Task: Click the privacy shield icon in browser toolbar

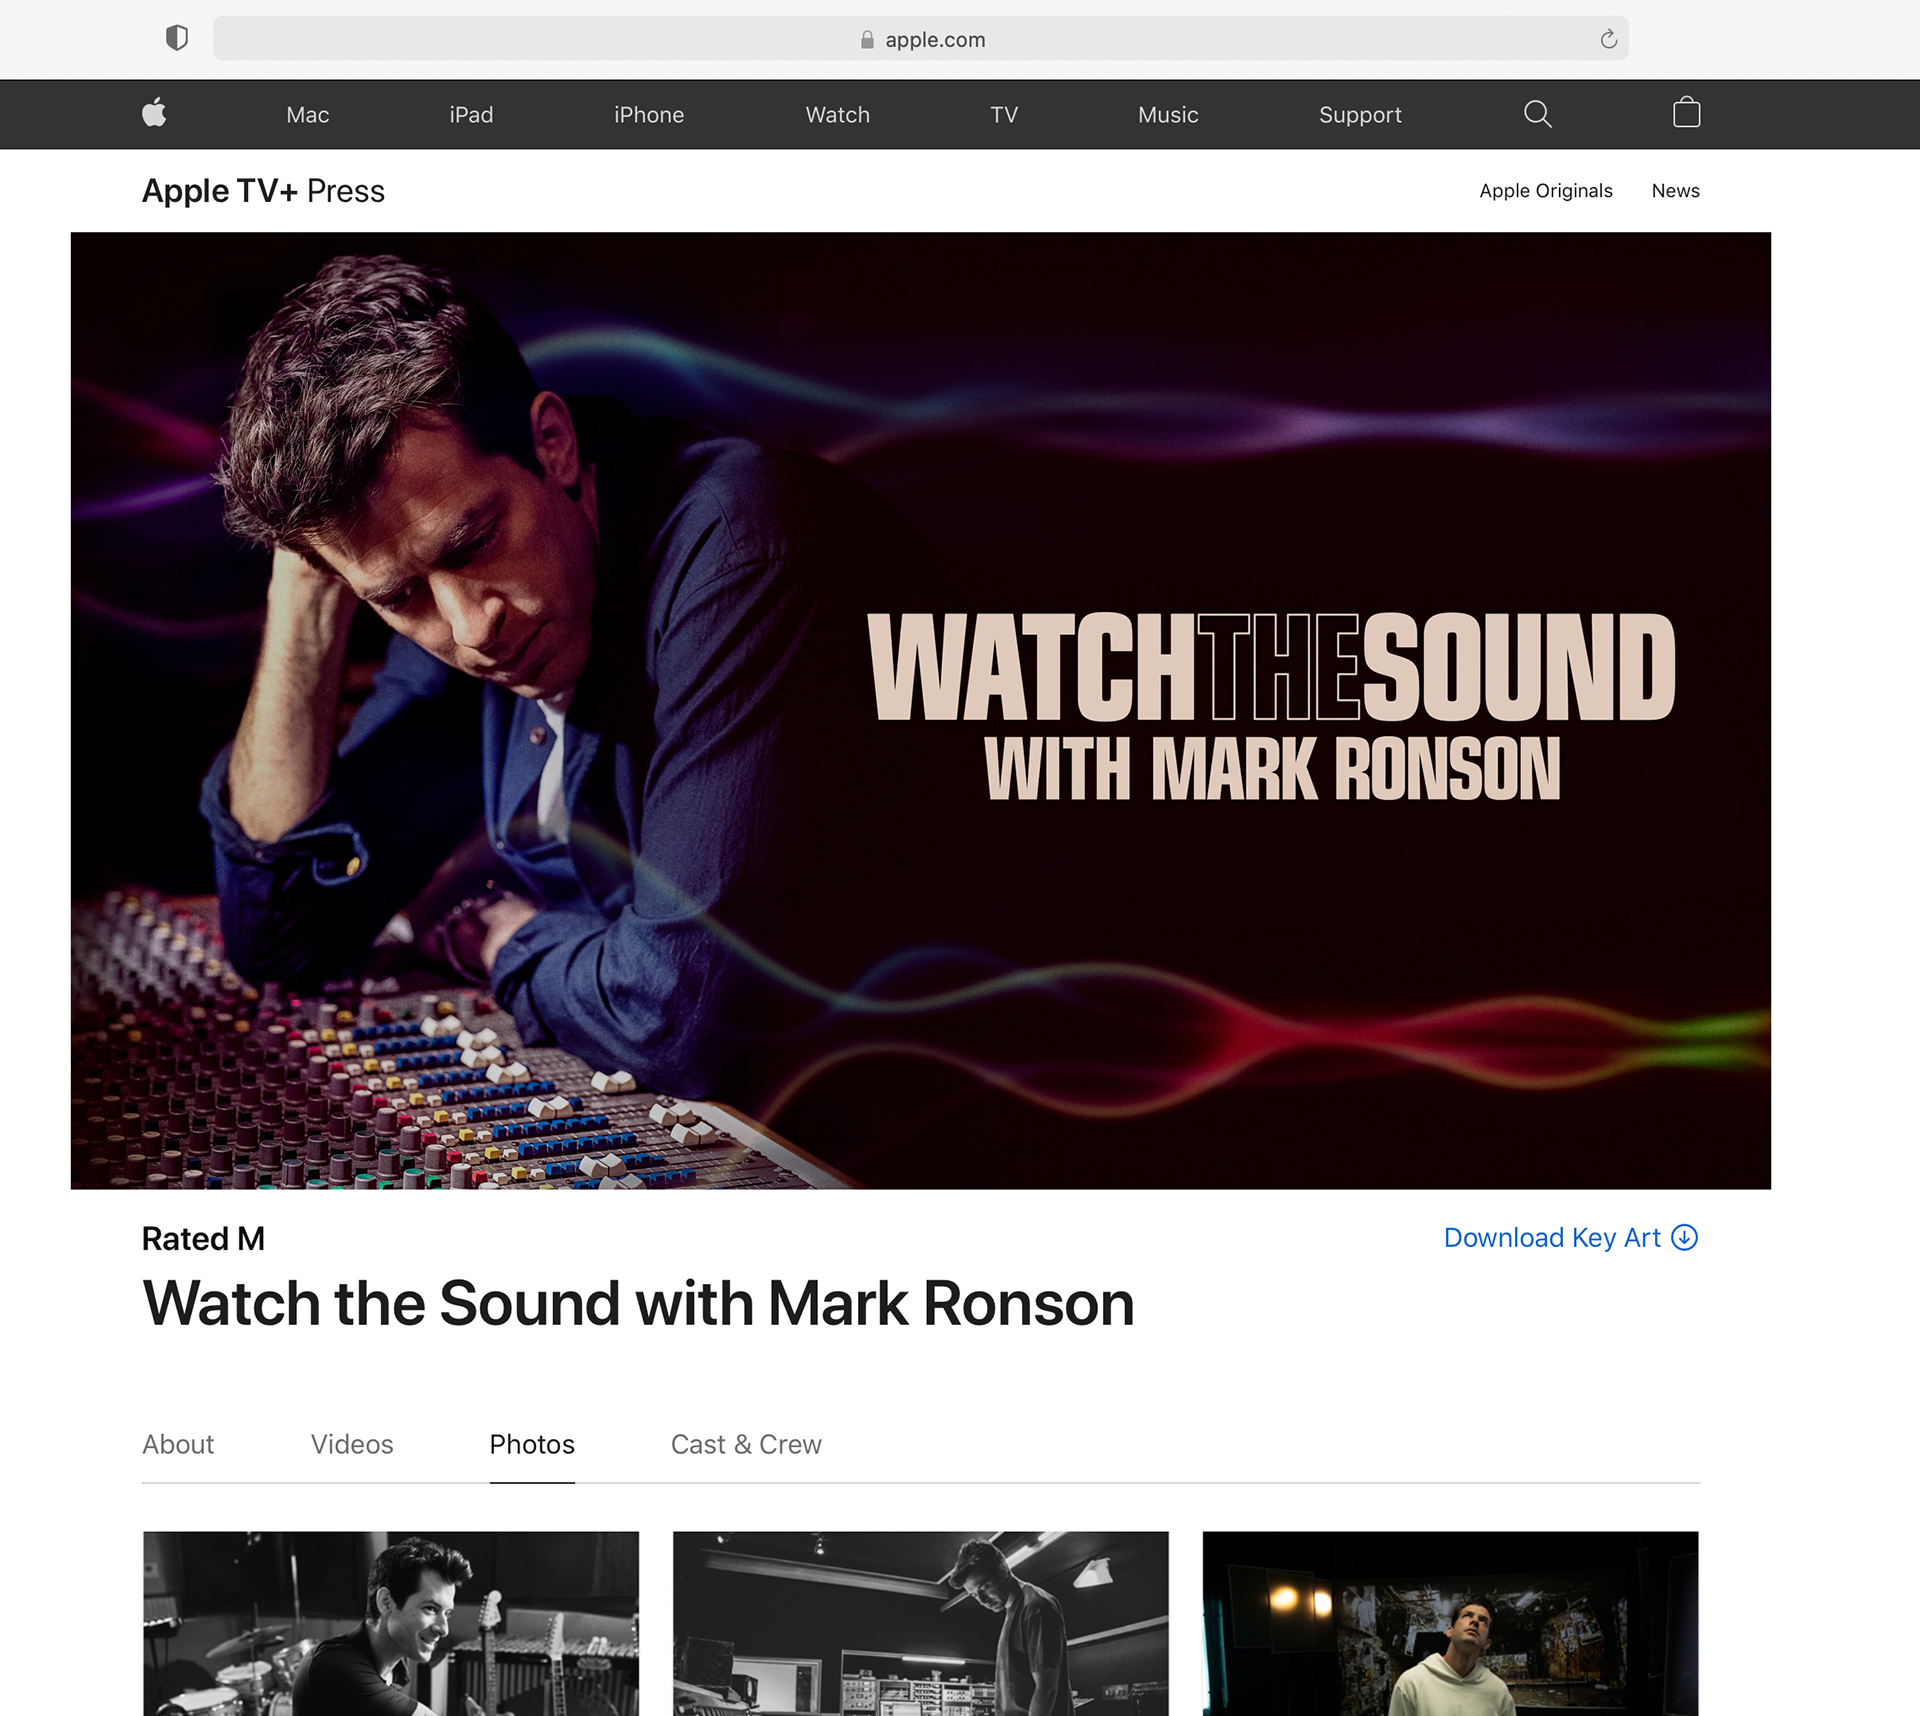Action: click(177, 38)
